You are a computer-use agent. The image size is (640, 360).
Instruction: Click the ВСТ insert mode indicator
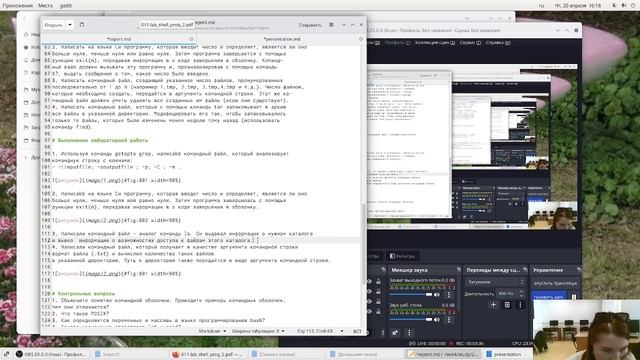point(357,331)
